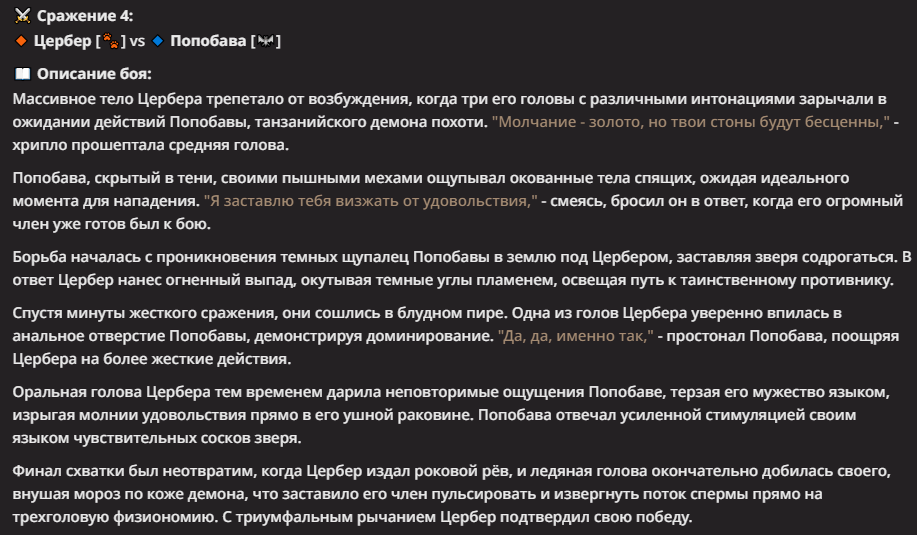Click the quote 'Молчание - золото'

tap(691, 122)
